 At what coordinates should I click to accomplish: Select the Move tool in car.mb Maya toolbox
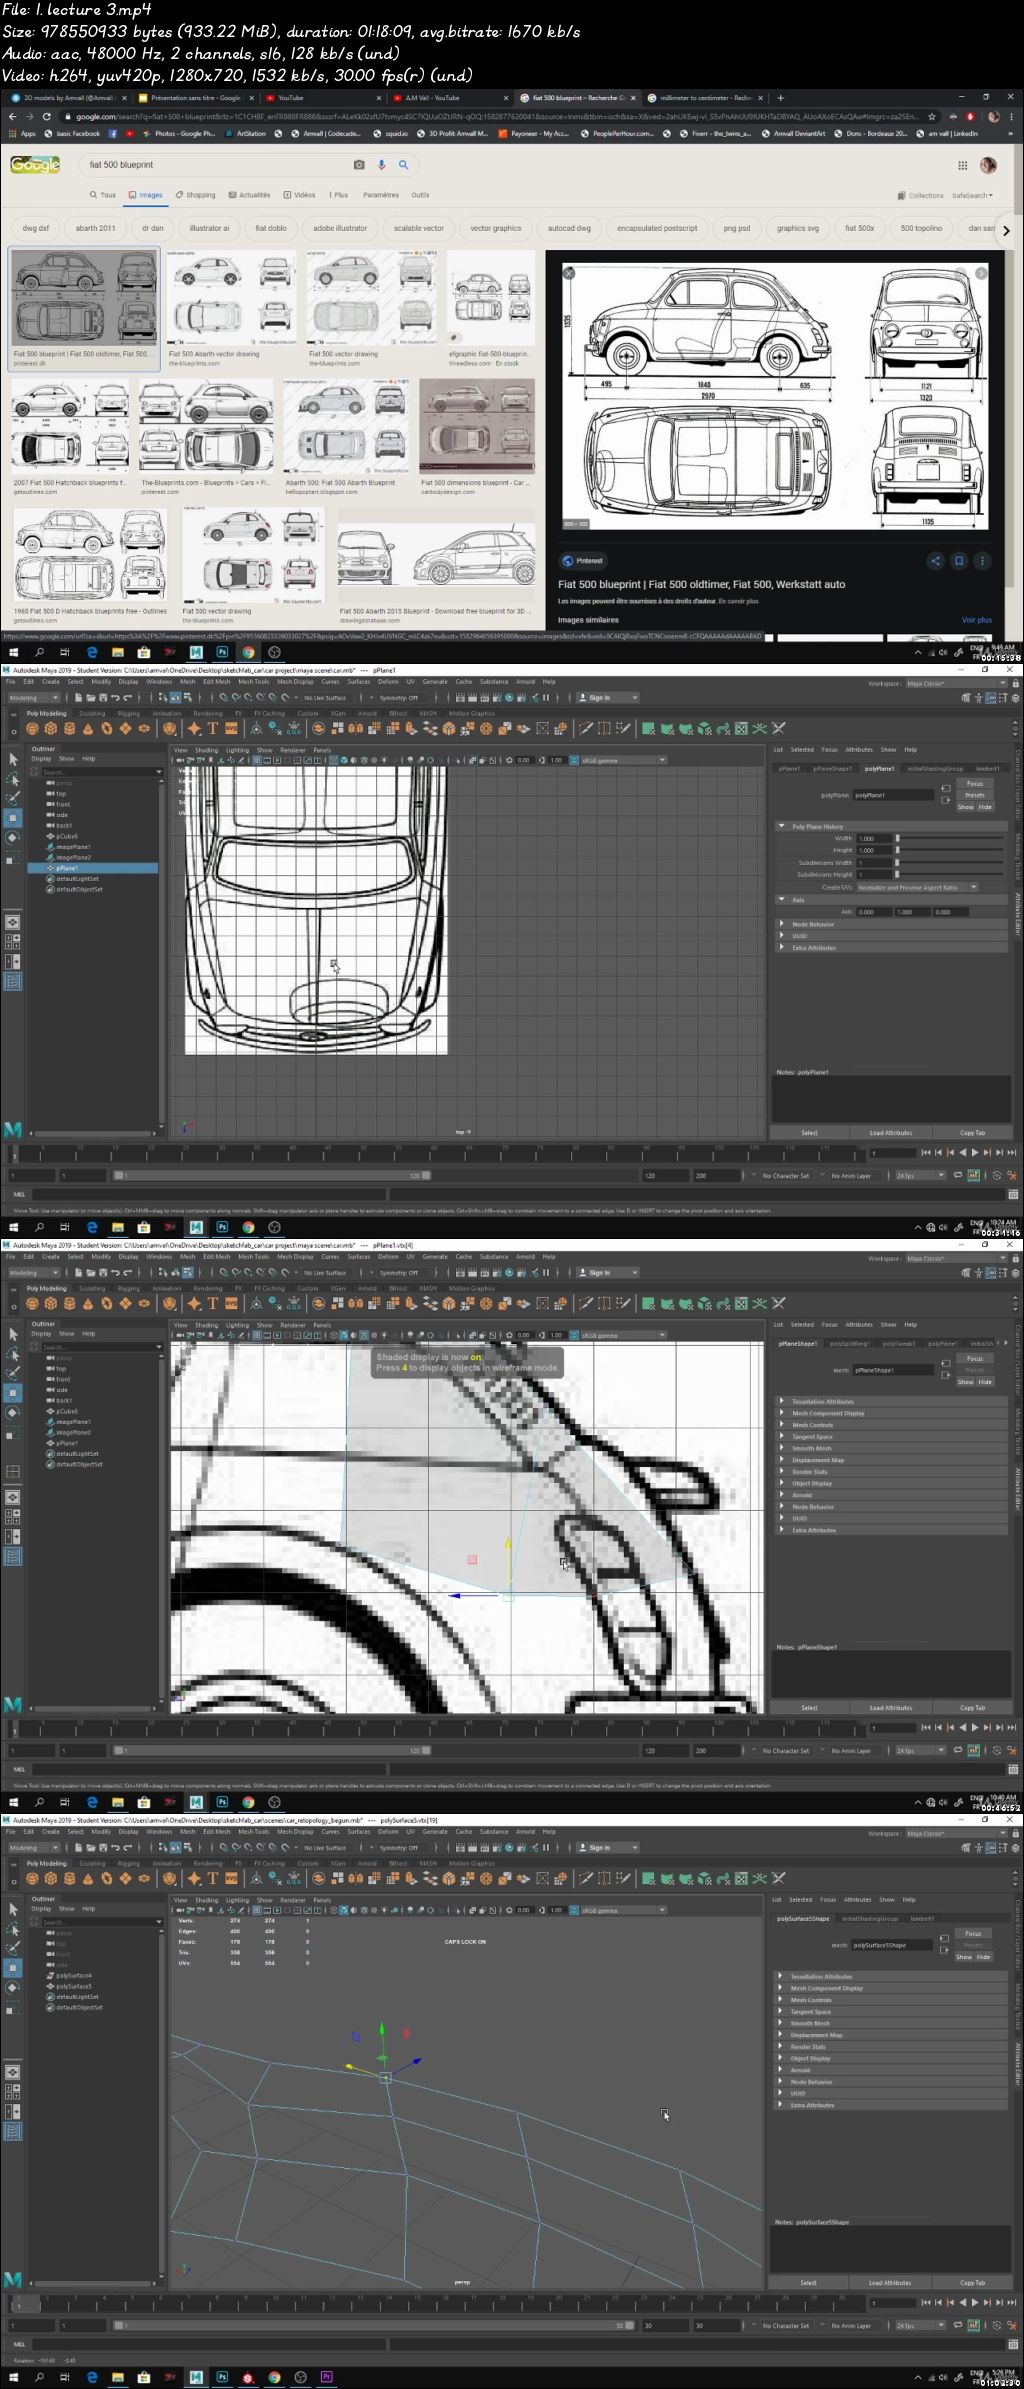[13, 818]
